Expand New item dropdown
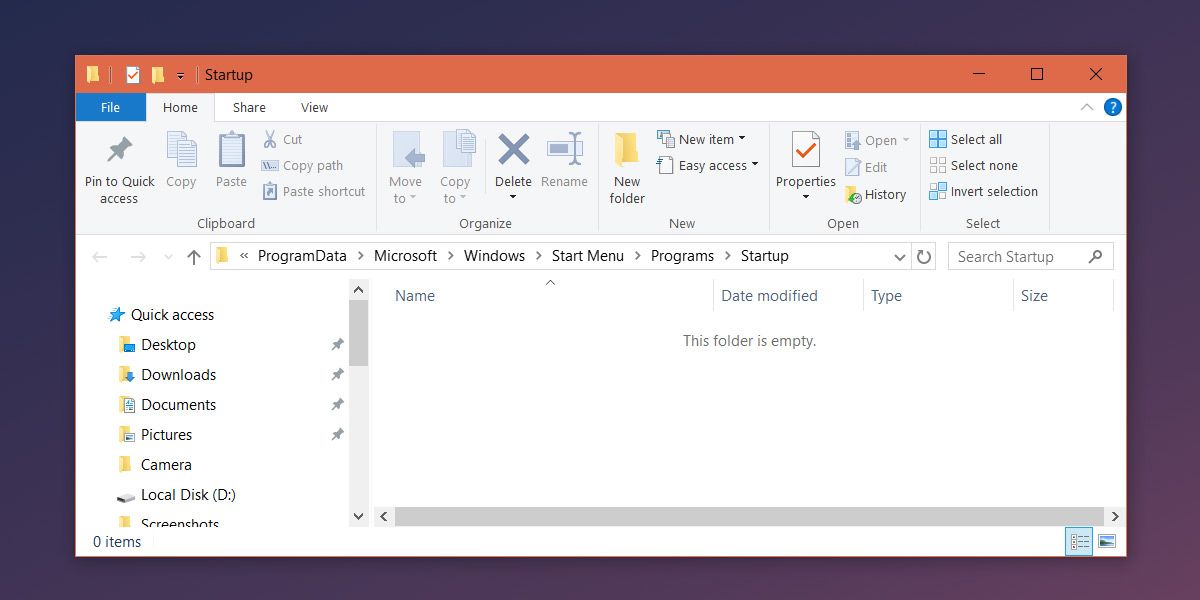 (x=742, y=139)
